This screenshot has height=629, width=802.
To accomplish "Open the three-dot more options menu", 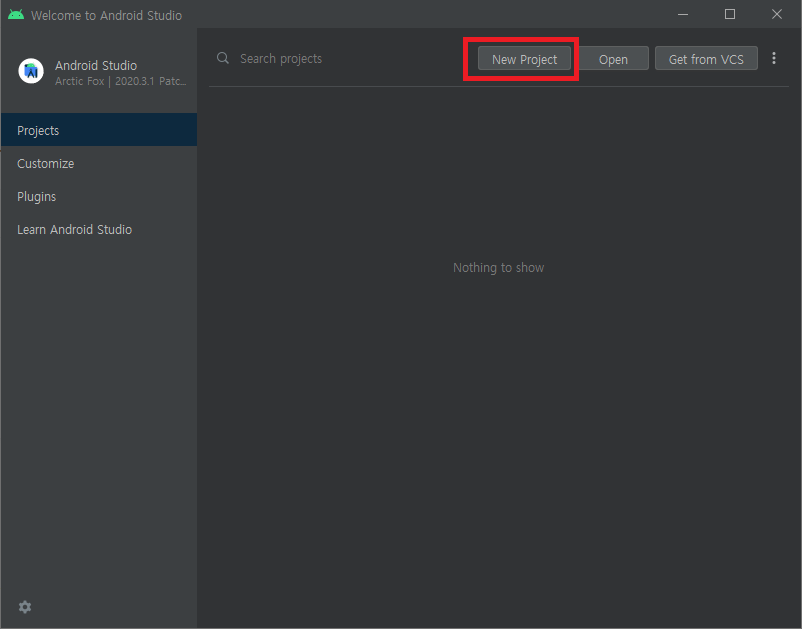I will click(x=774, y=58).
